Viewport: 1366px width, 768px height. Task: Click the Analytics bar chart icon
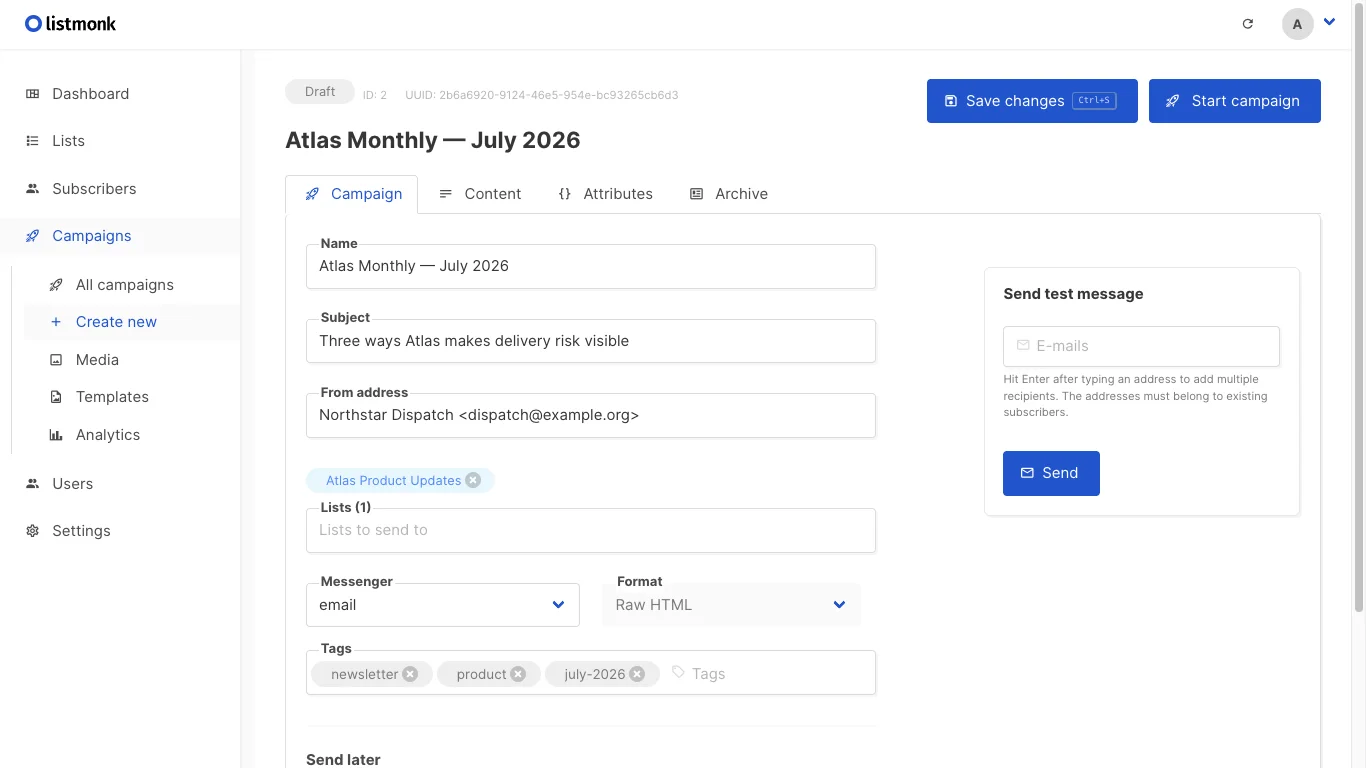56,435
